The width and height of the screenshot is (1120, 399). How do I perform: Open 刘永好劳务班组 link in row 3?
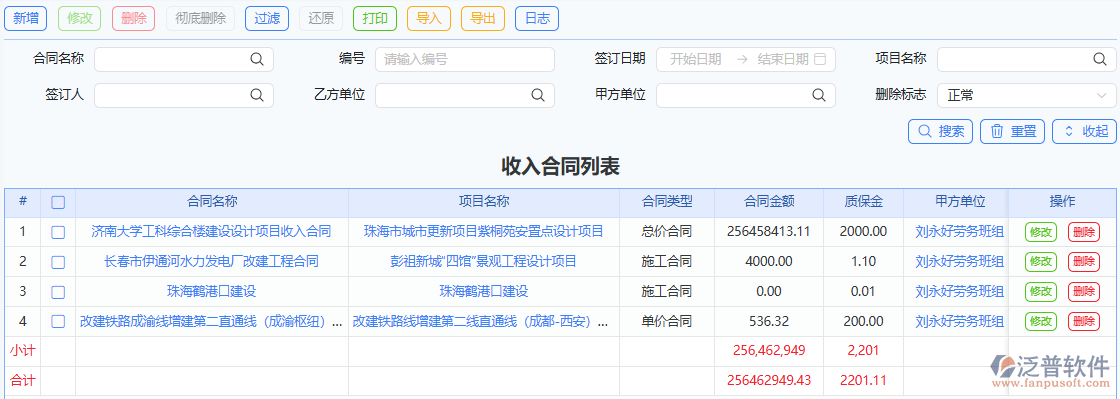(x=960, y=291)
